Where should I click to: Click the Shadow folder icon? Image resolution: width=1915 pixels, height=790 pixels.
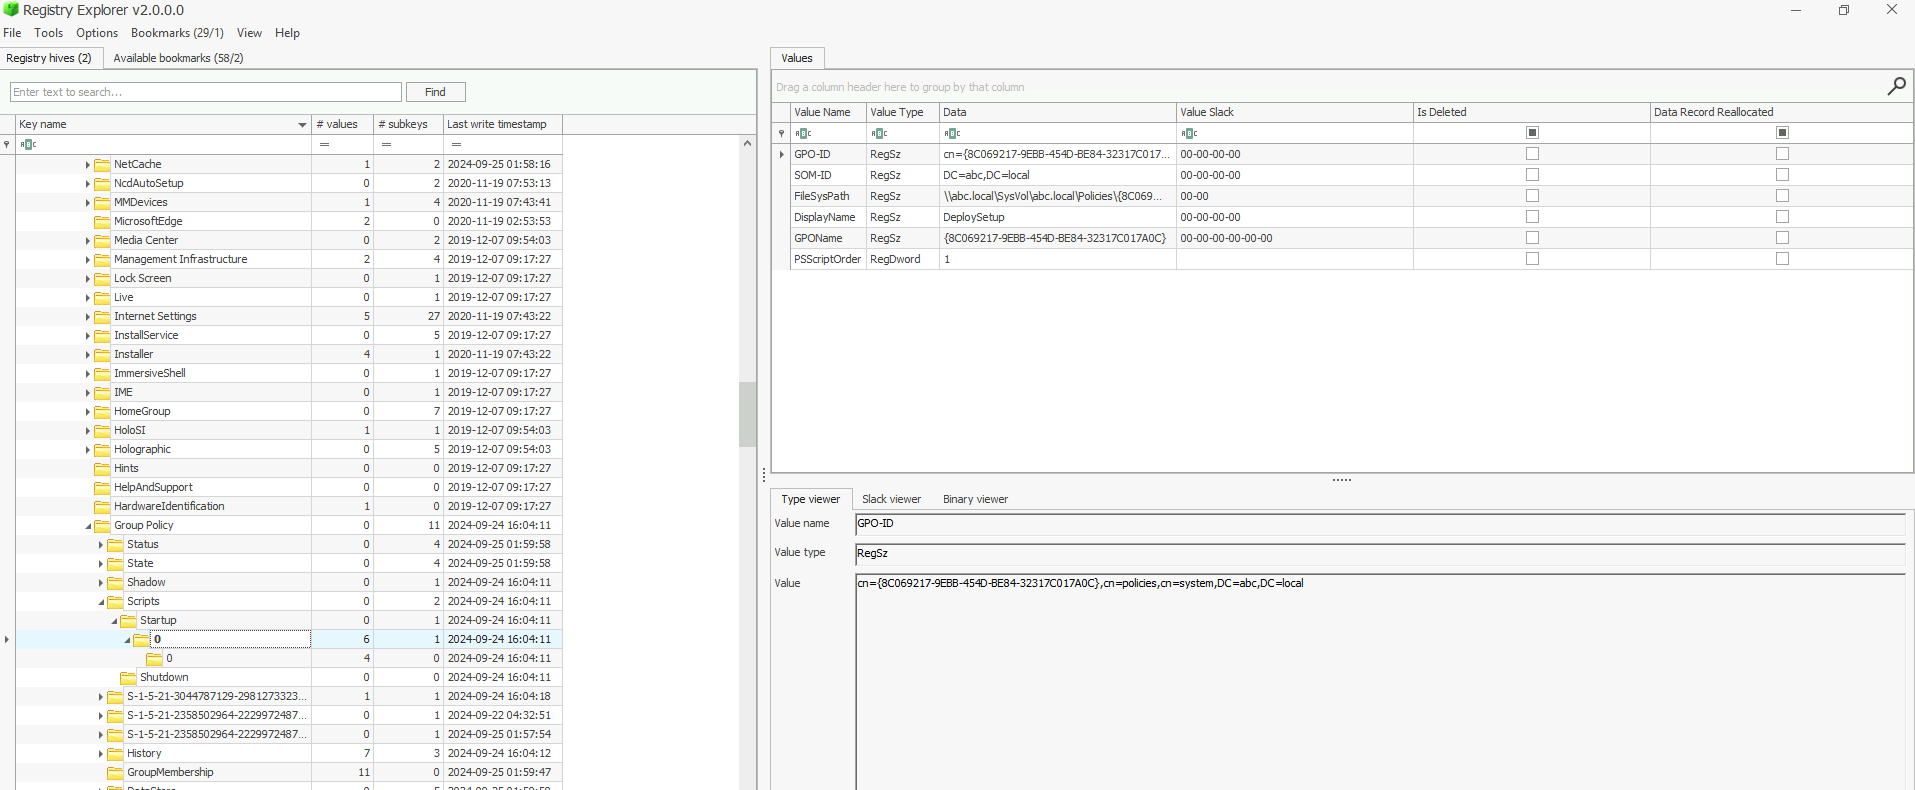115,582
